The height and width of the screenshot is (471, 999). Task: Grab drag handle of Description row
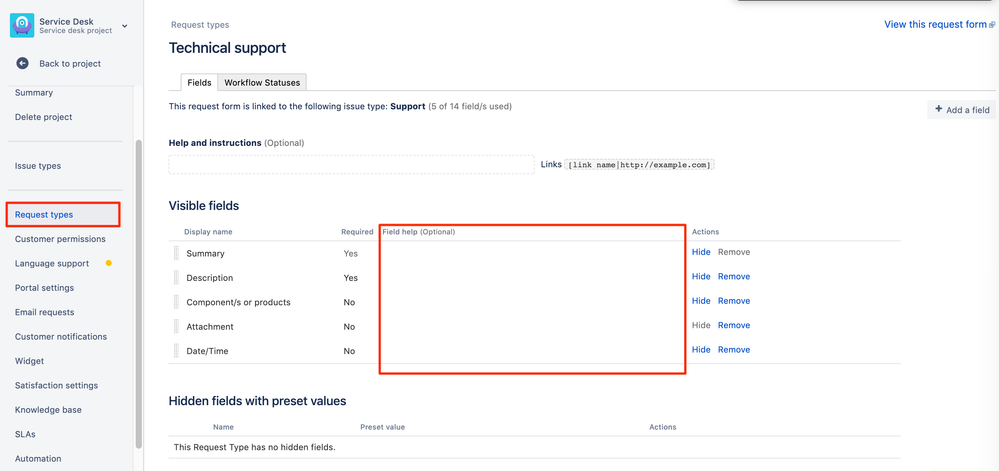176,277
